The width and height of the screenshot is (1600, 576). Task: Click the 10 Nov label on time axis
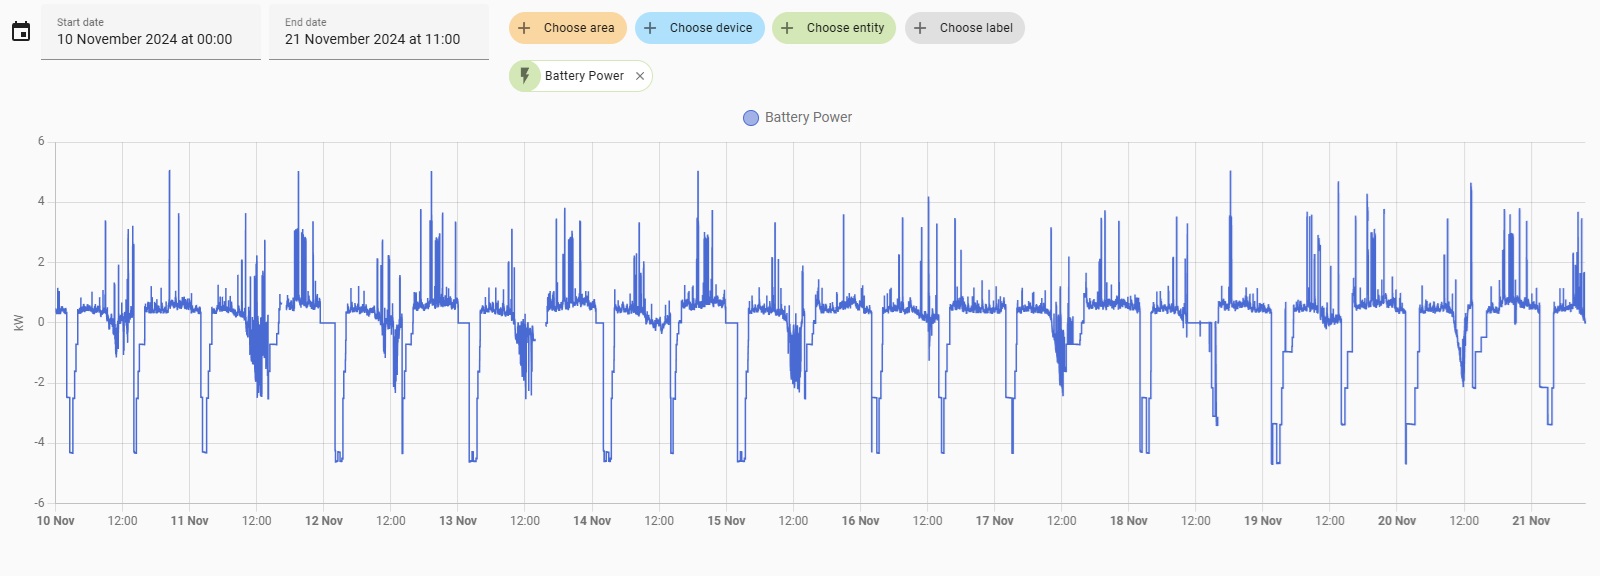tap(56, 521)
